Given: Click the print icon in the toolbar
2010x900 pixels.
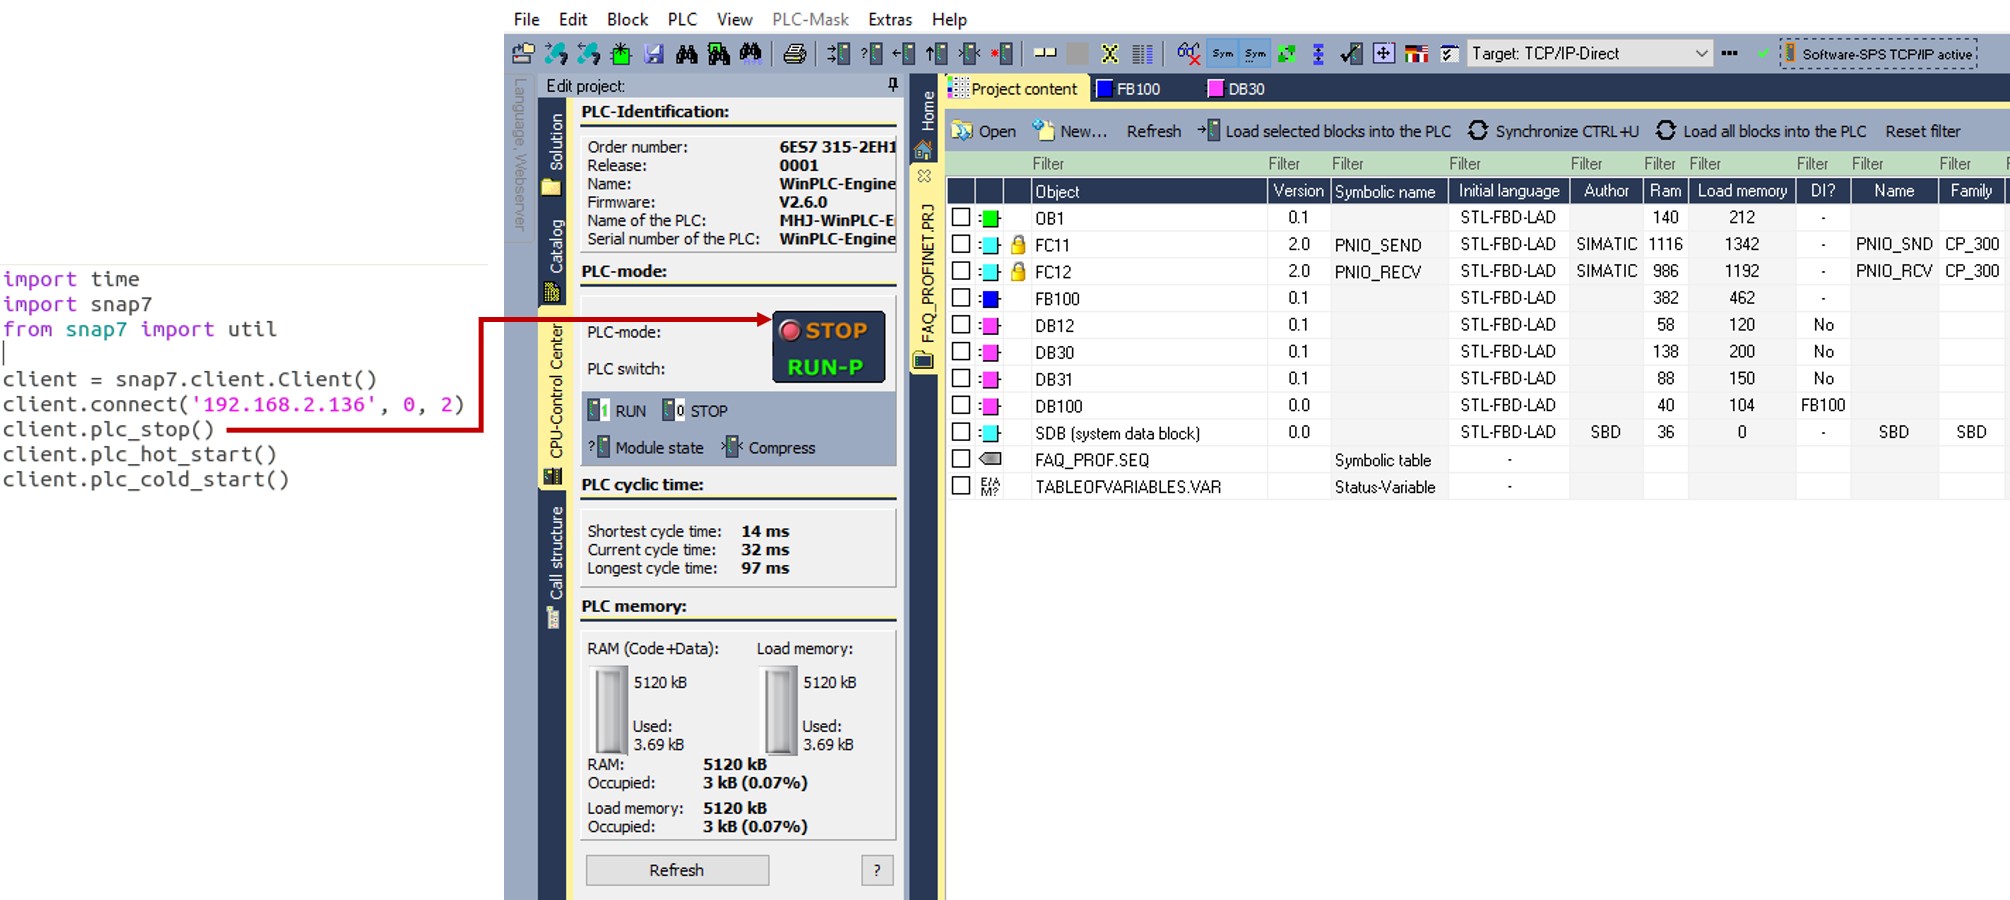Looking at the screenshot, I should point(794,54).
